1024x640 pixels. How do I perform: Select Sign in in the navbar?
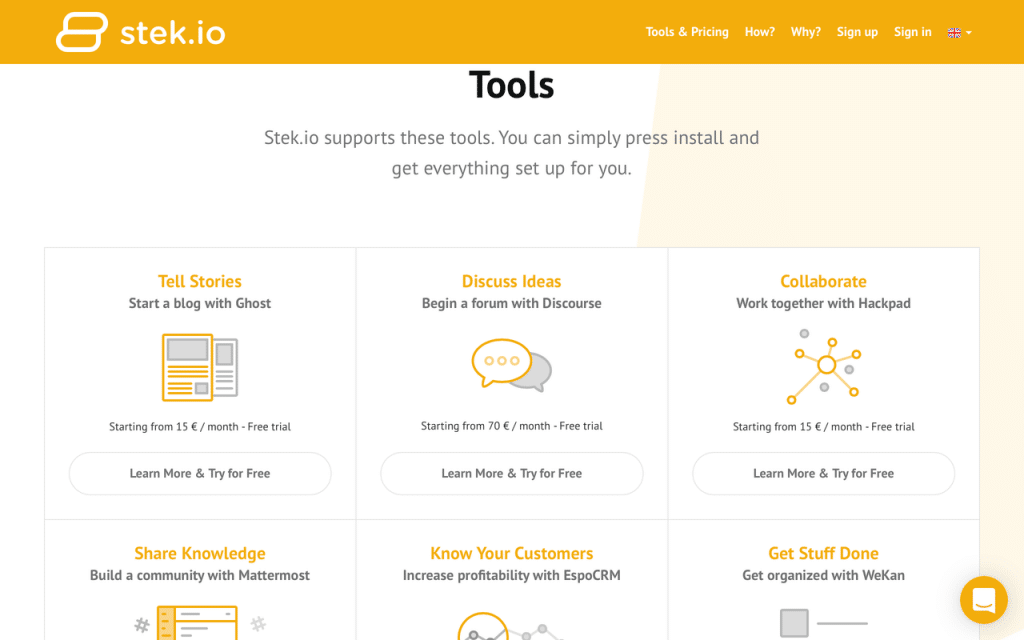pos(912,32)
